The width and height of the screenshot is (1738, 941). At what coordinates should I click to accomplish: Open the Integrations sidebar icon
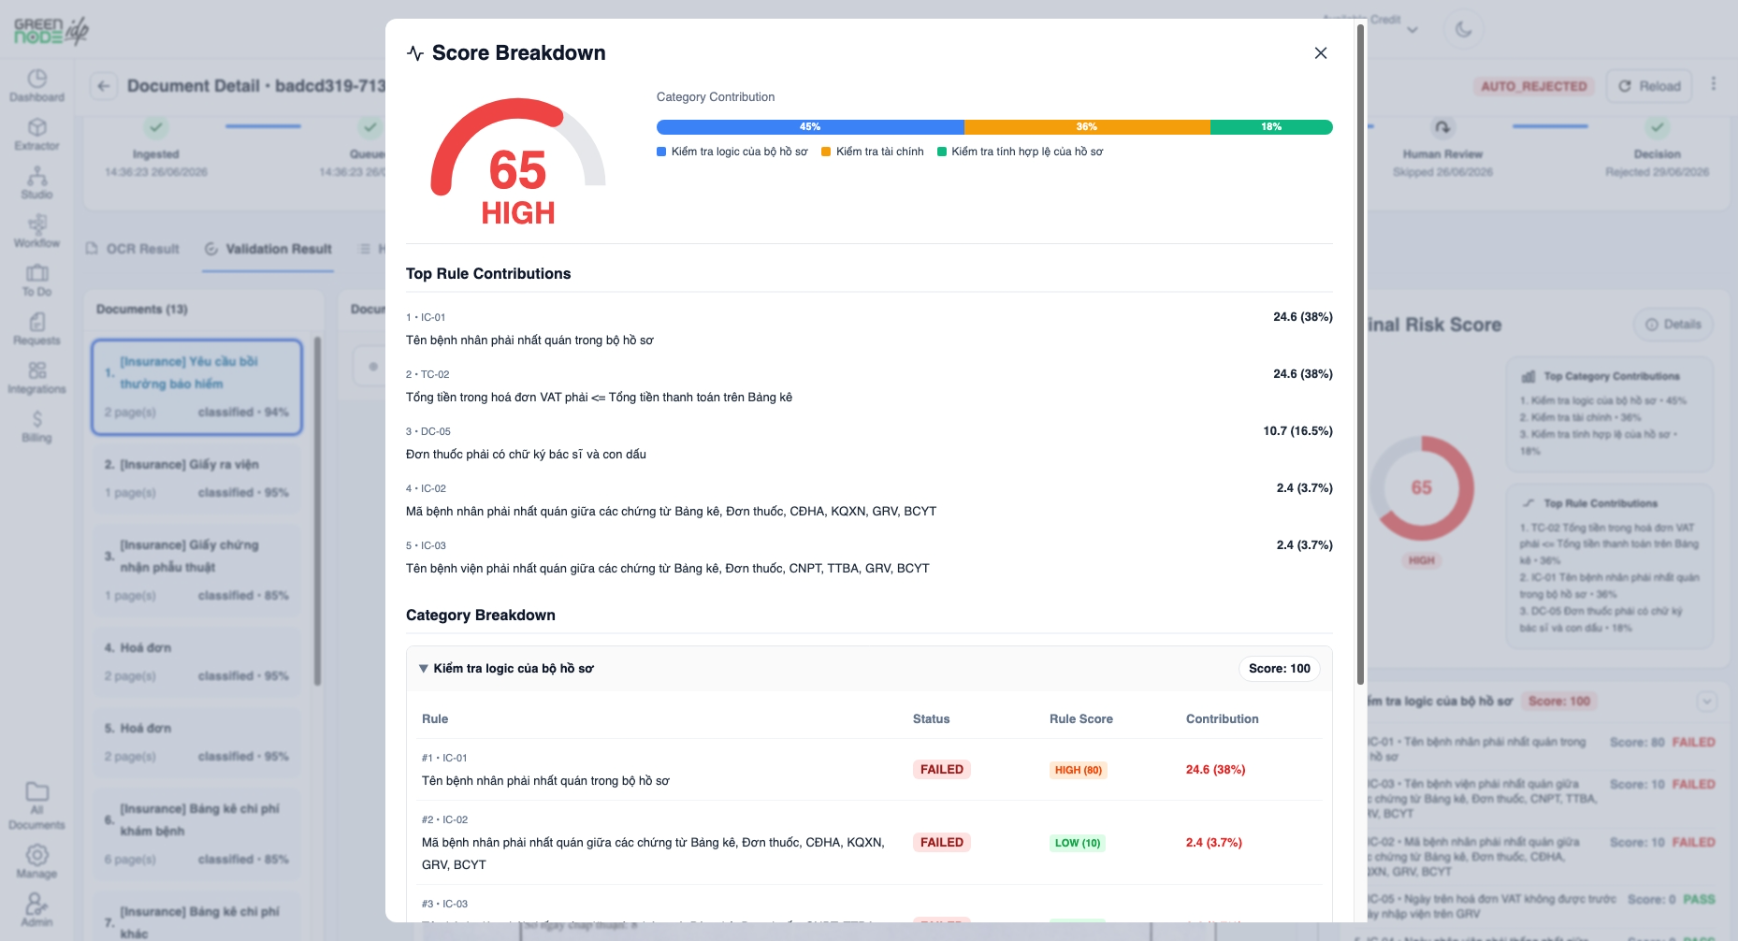37,377
